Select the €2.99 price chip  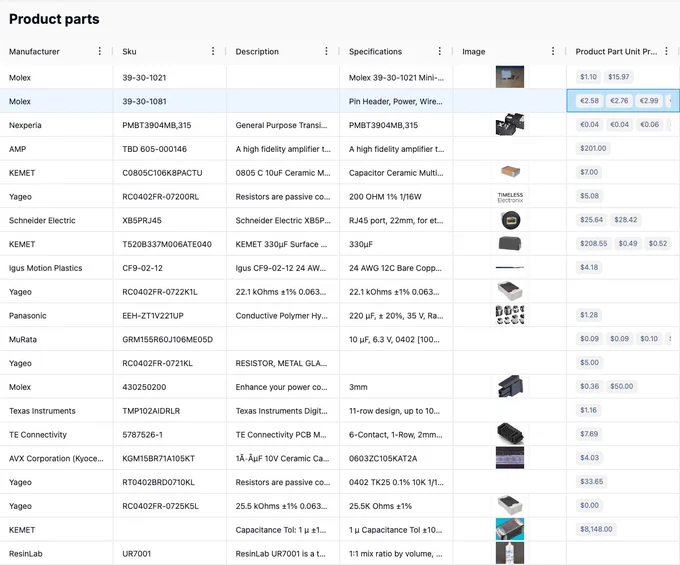tap(649, 101)
